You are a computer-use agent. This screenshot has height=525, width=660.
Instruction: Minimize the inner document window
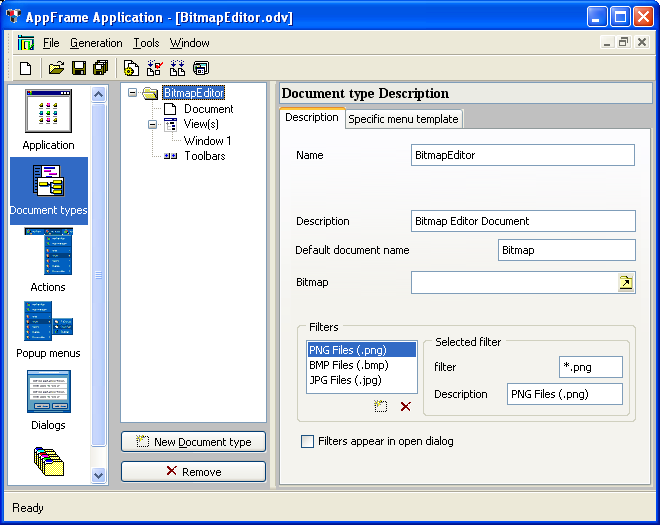pyautogui.click(x=607, y=42)
